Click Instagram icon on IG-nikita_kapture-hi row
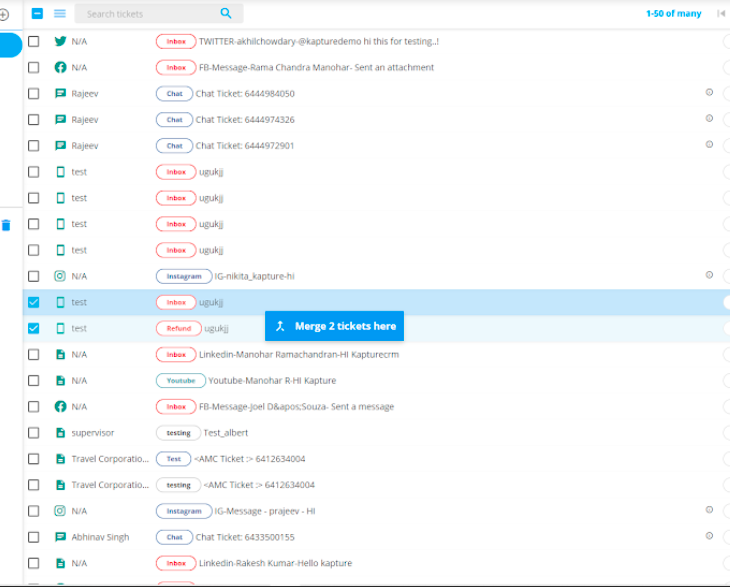This screenshot has height=587, width=730. click(x=60, y=276)
